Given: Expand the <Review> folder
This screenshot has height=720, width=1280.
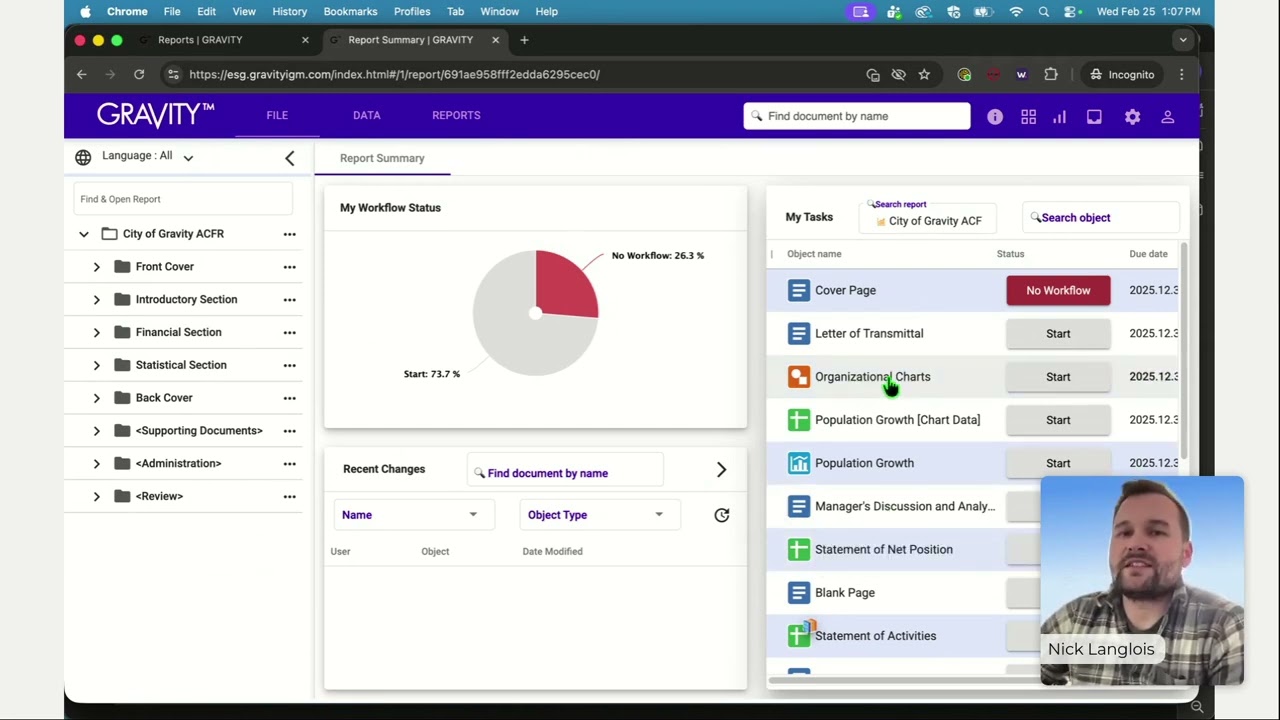Looking at the screenshot, I should click(x=96, y=496).
